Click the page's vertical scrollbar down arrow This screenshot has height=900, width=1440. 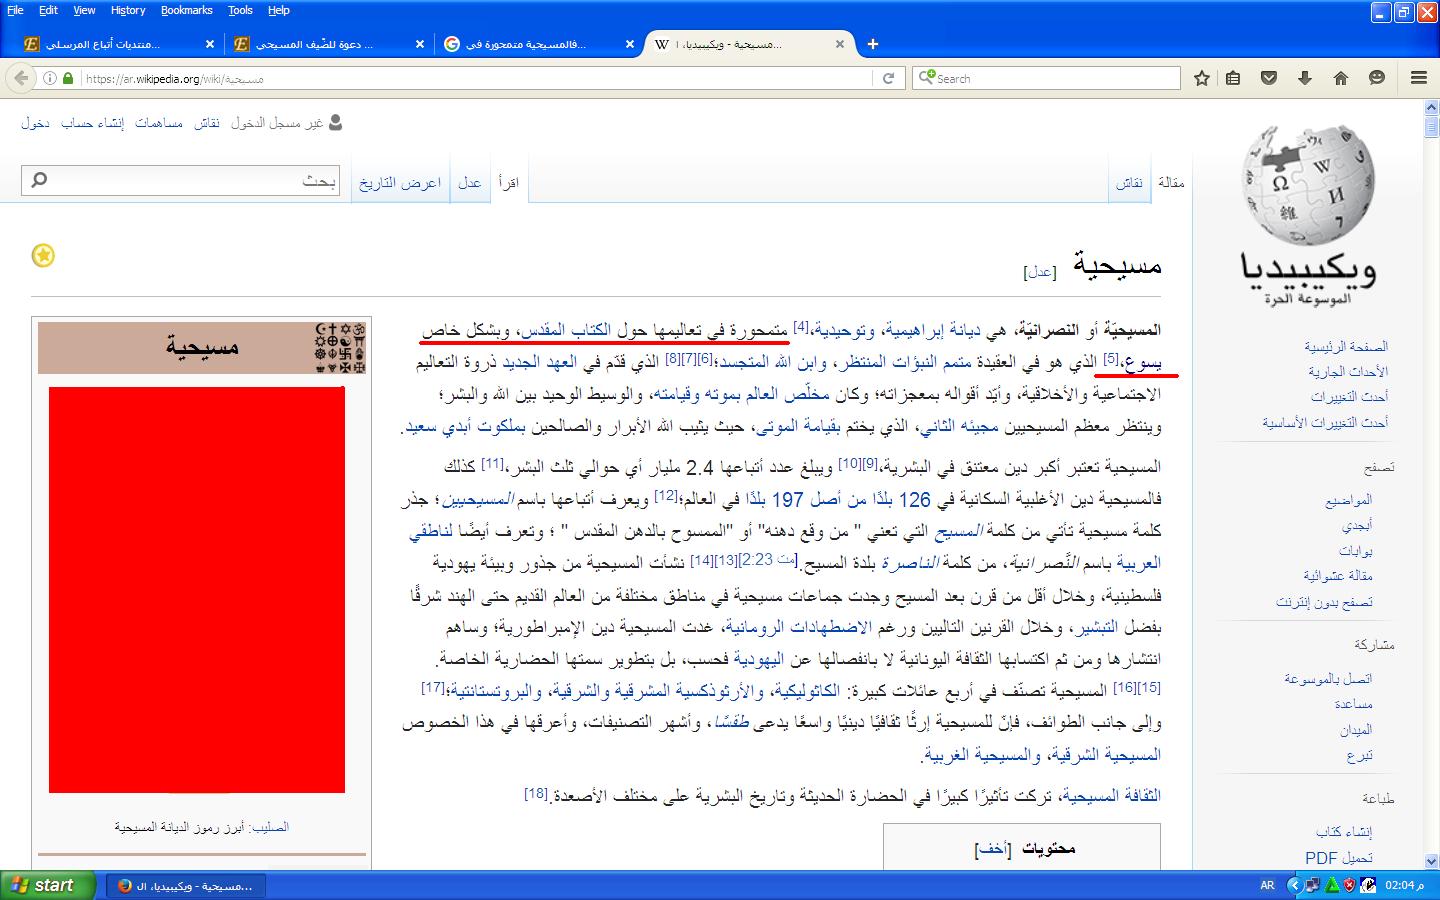[x=1431, y=861]
